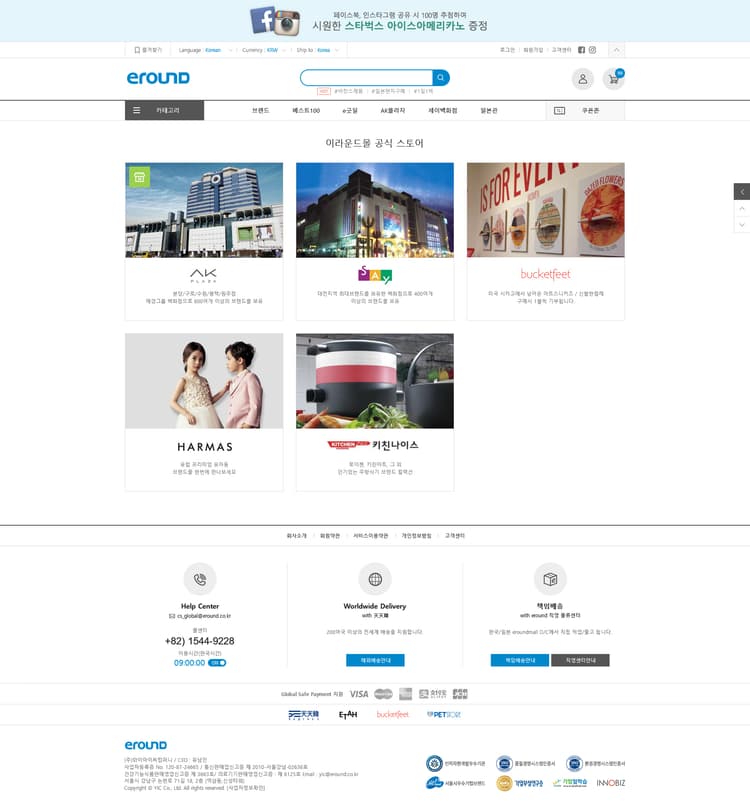Open the Ship to Korea dropdown
This screenshot has width=750, height=808.
click(318, 50)
